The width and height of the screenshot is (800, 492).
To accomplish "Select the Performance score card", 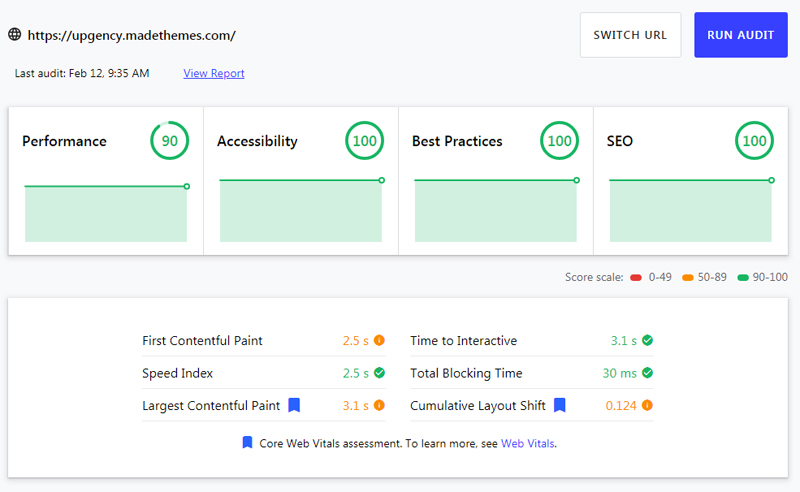I will [106, 180].
